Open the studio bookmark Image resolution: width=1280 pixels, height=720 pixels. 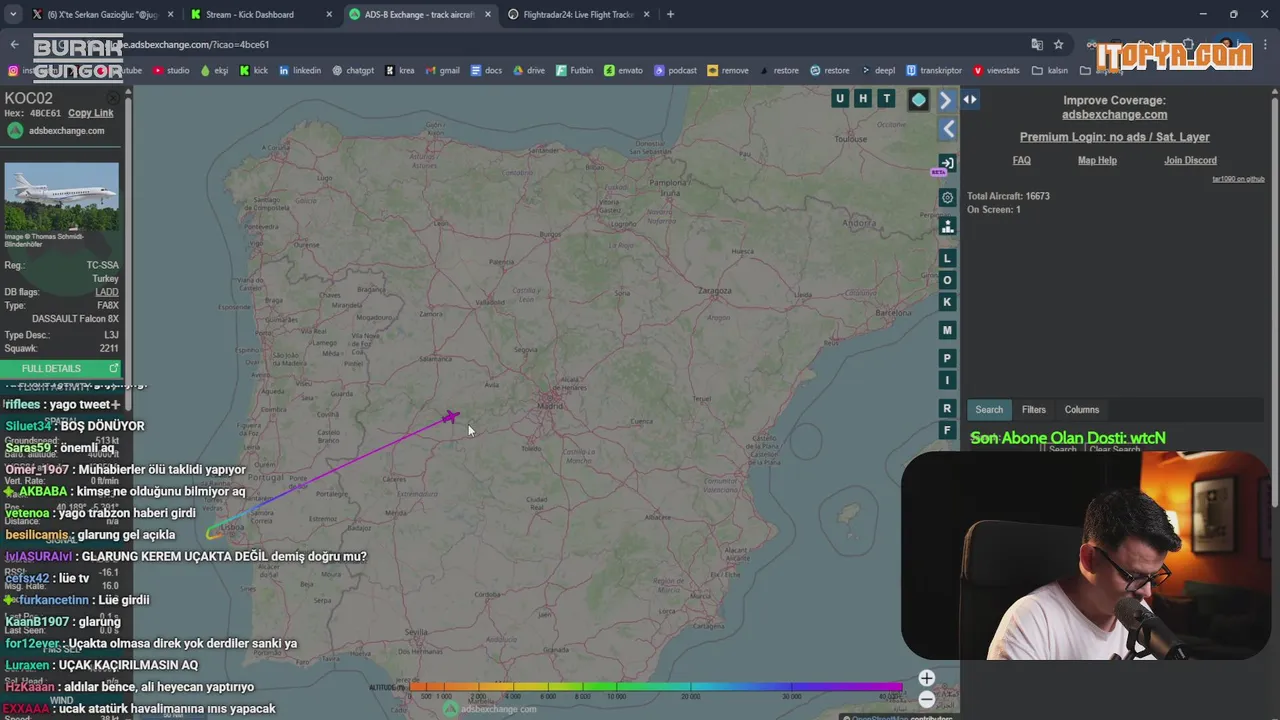(171, 71)
